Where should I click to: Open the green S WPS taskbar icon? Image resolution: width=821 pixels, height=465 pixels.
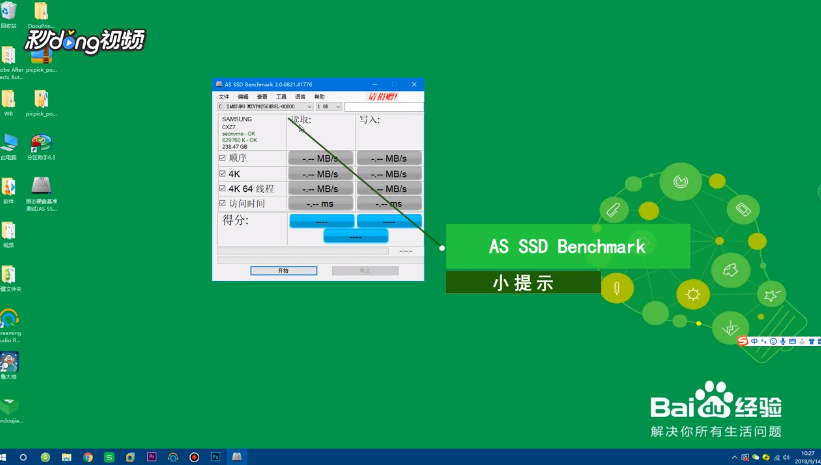pos(109,457)
